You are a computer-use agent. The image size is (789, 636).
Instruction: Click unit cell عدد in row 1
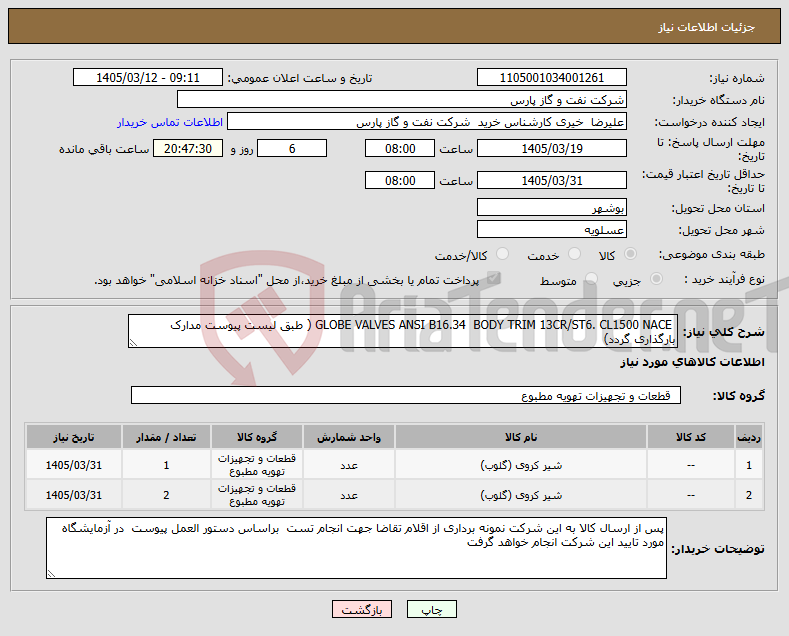349,465
